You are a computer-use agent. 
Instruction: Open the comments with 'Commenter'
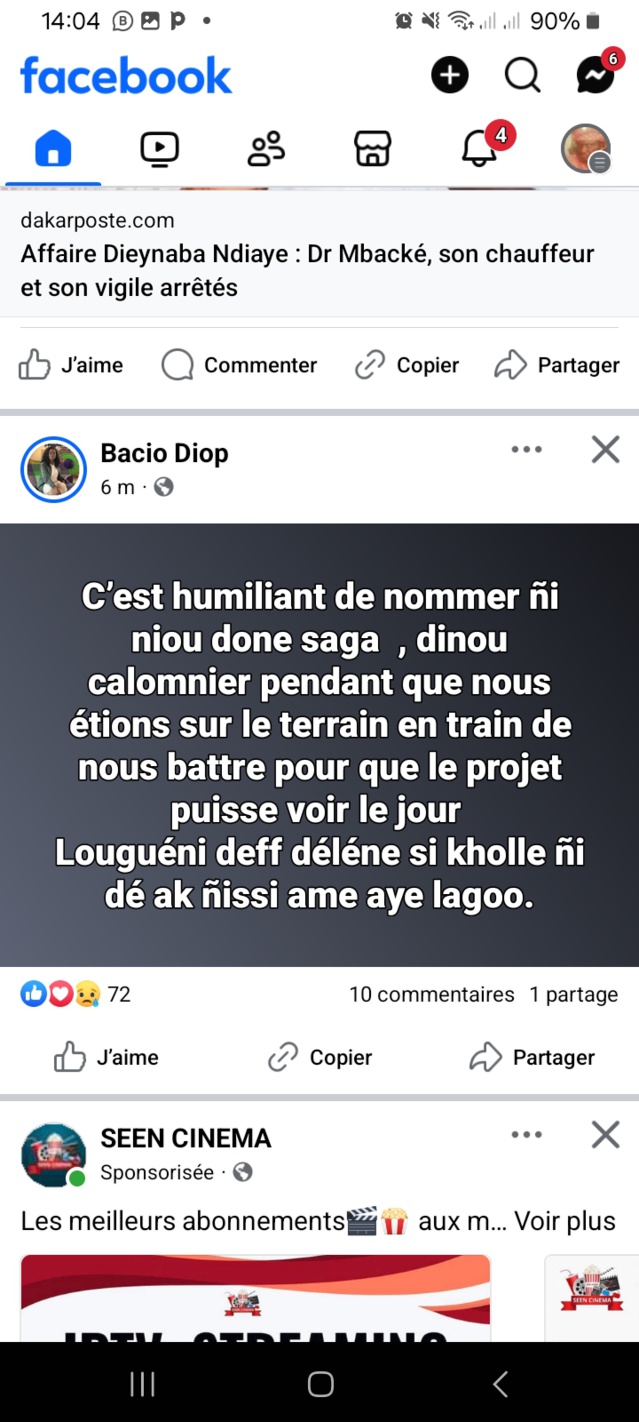pyautogui.click(x=238, y=365)
